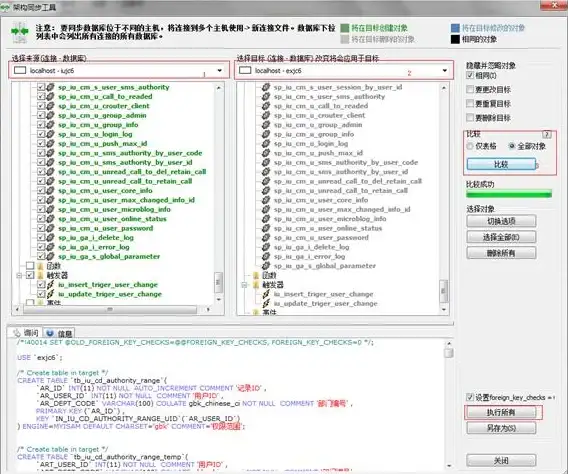The height and width of the screenshot is (474, 568).
Task: Click the 切换选项 button
Action: (x=501, y=221)
